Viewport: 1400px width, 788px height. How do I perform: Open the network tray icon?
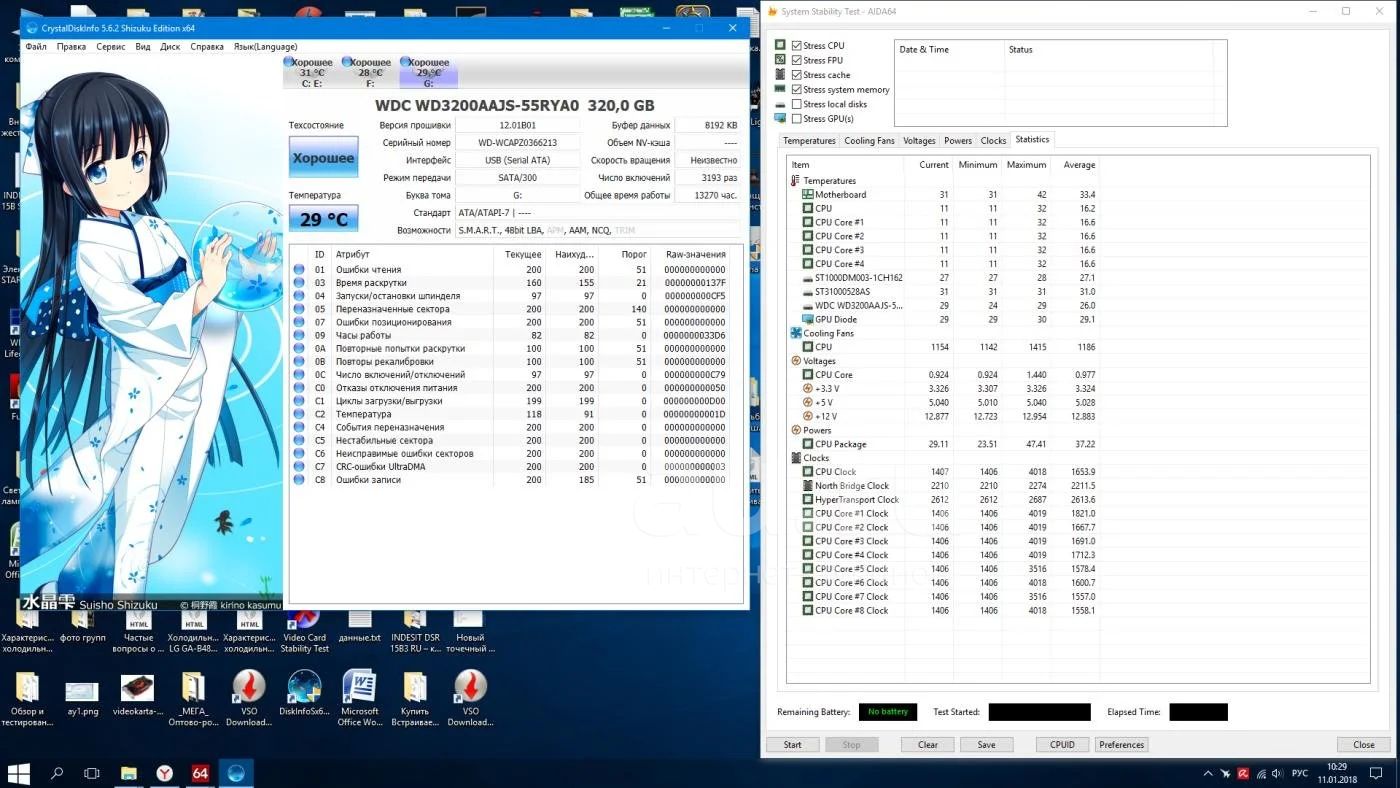click(1260, 773)
